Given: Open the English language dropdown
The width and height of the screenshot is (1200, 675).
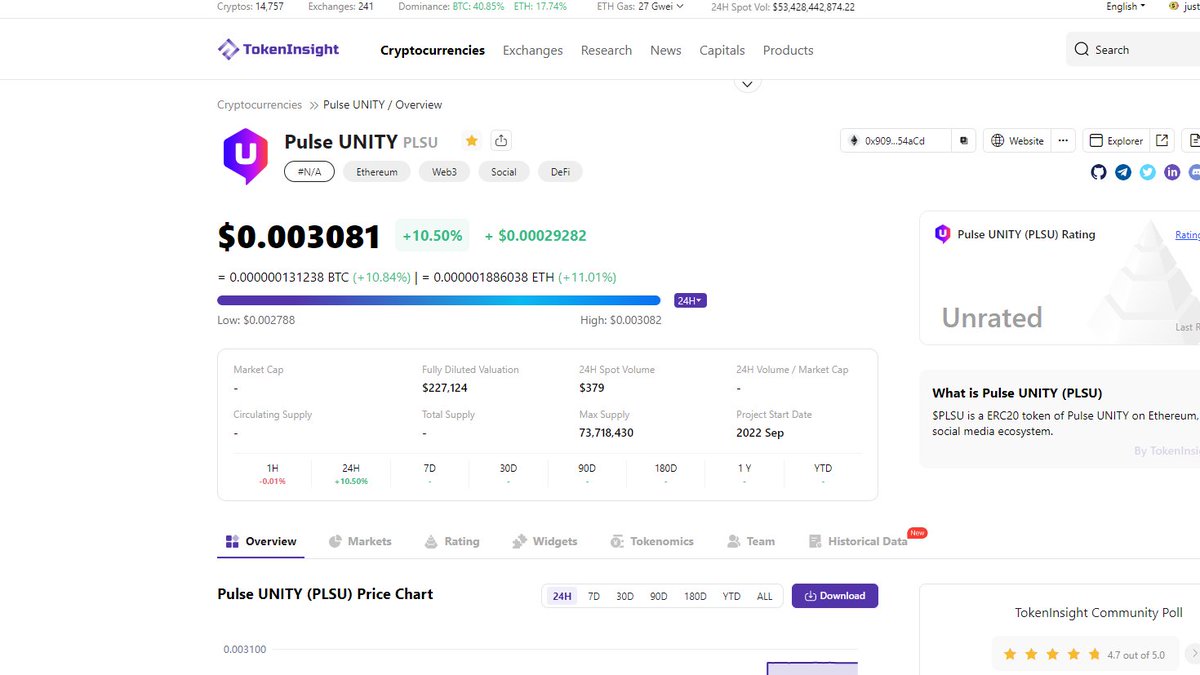Looking at the screenshot, I should pyautogui.click(x=1126, y=6).
